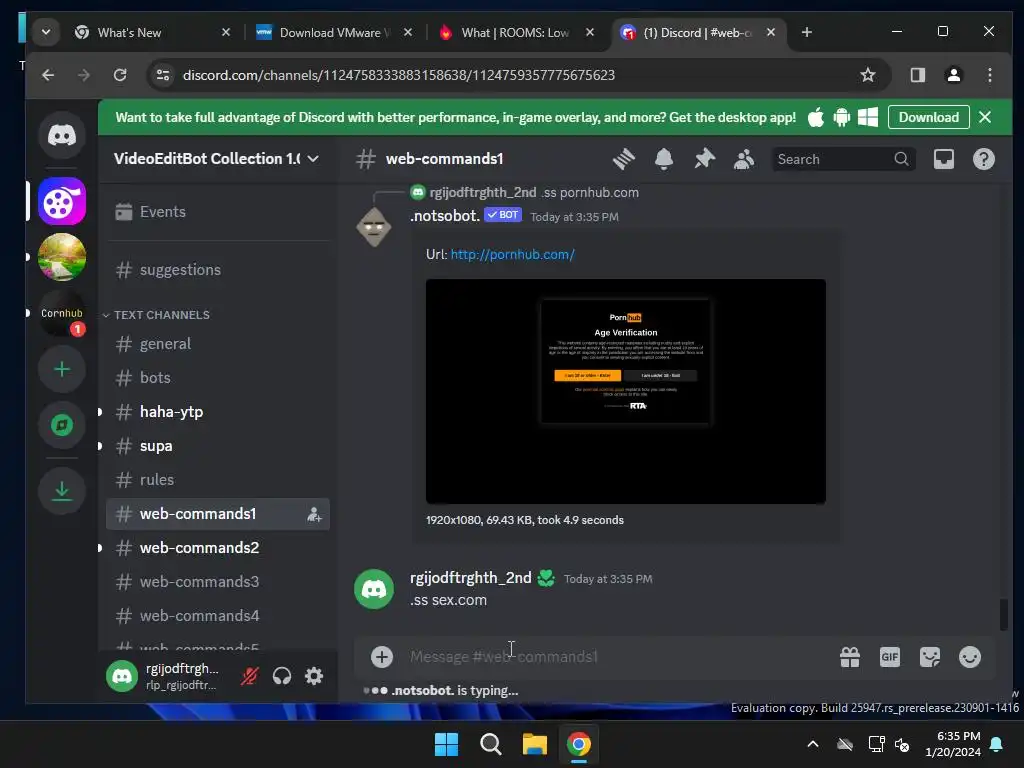Image resolution: width=1024 pixels, height=768 pixels.
Task: Open the haha-ytp channel
Action: click(218, 411)
